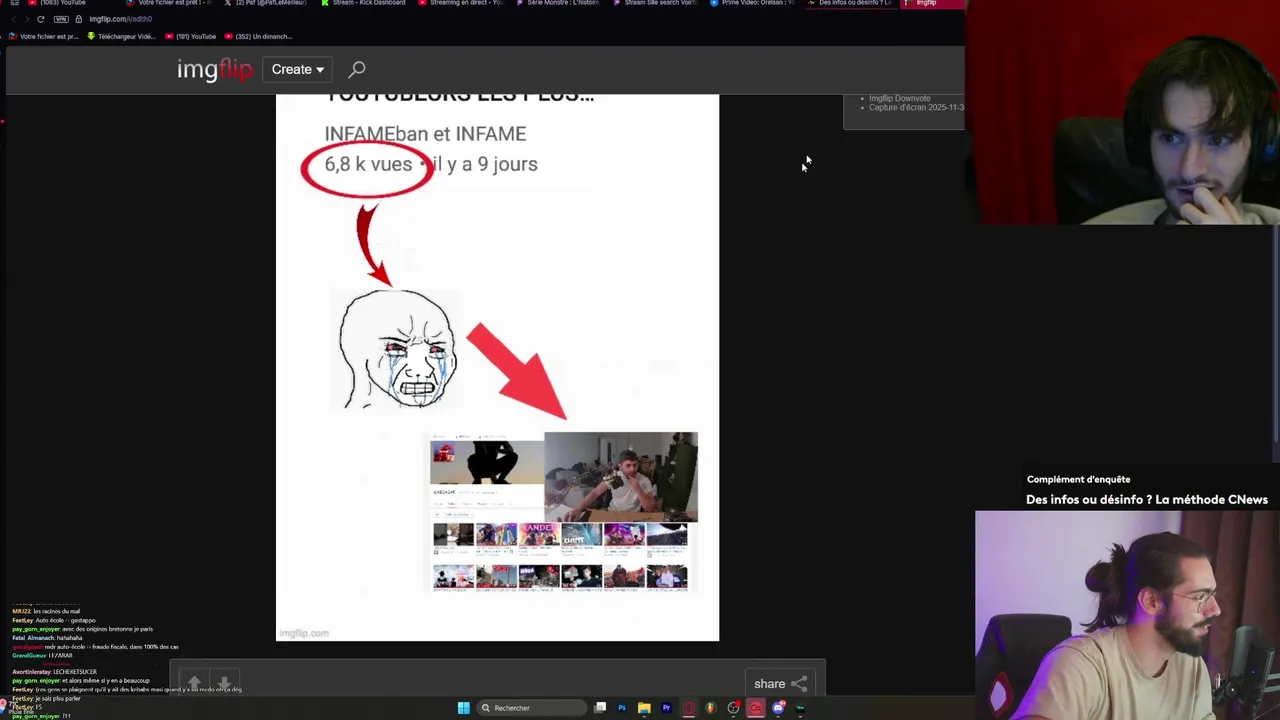1280x720 pixels.
Task: Switch to the Stream Site search tab
Action: [655, 3]
